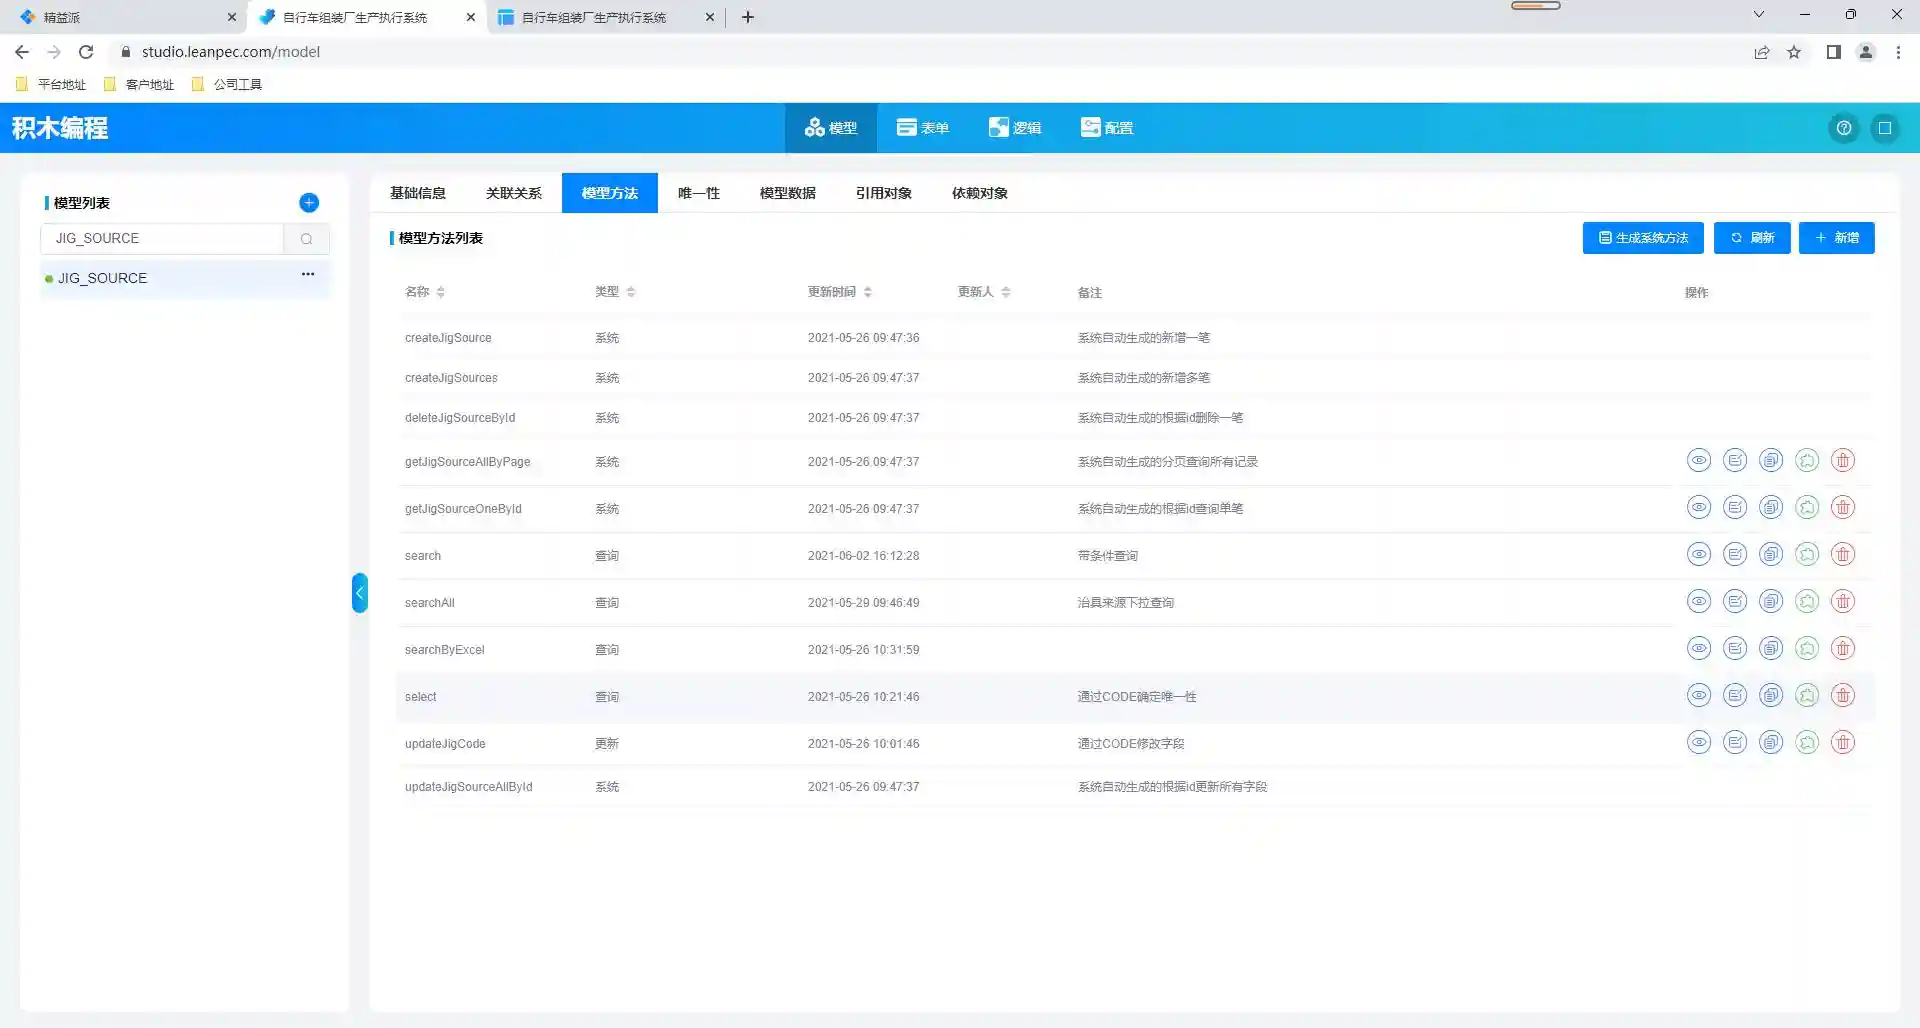The height and width of the screenshot is (1028, 1920).
Task: Click the copy icon for the select row
Action: tap(1770, 695)
